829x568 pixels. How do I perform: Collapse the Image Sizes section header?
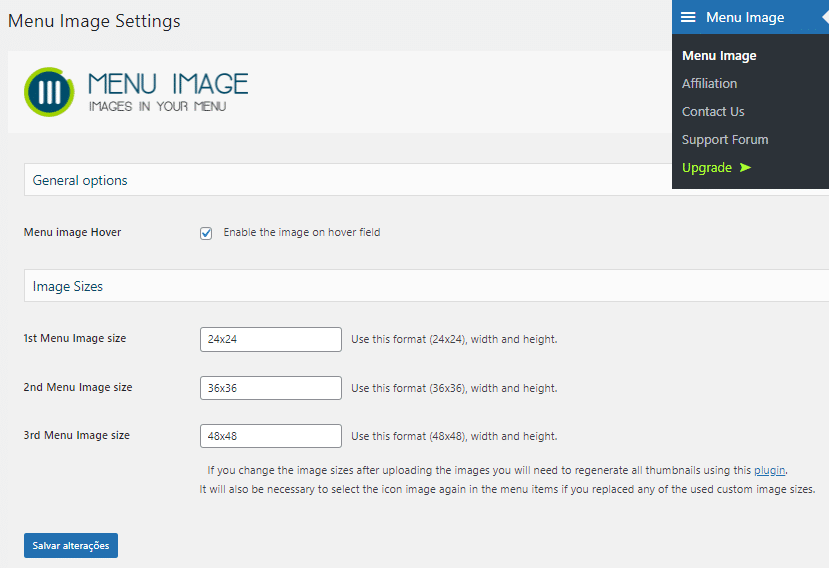pyautogui.click(x=68, y=287)
